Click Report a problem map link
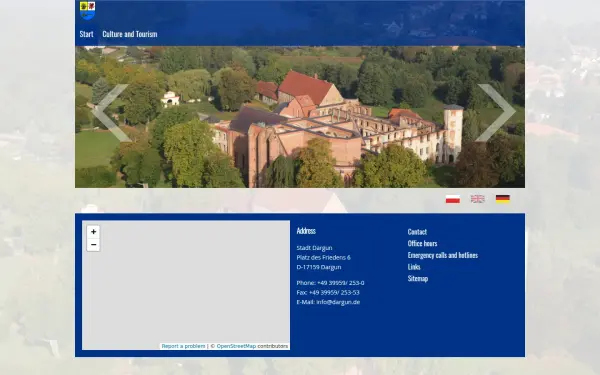Viewport: 600px width, 375px height. (x=183, y=346)
